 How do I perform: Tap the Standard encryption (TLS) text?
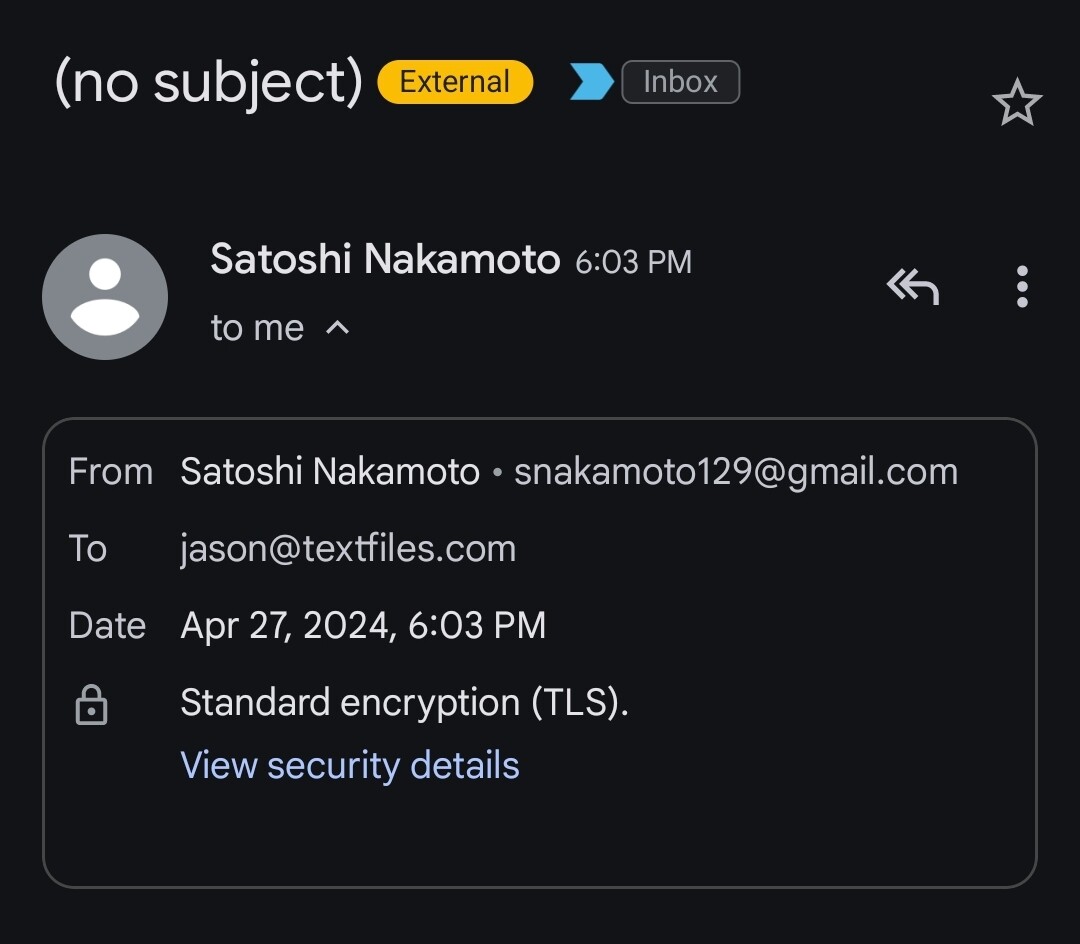click(404, 703)
